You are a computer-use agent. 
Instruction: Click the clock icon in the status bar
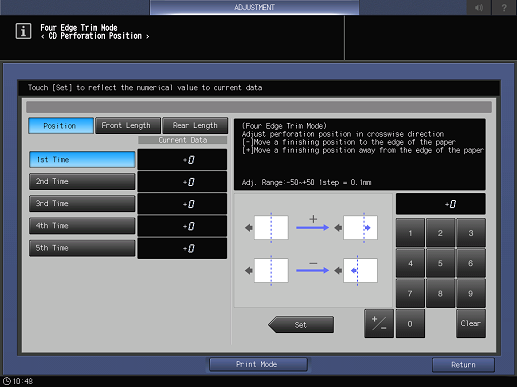click(7, 381)
